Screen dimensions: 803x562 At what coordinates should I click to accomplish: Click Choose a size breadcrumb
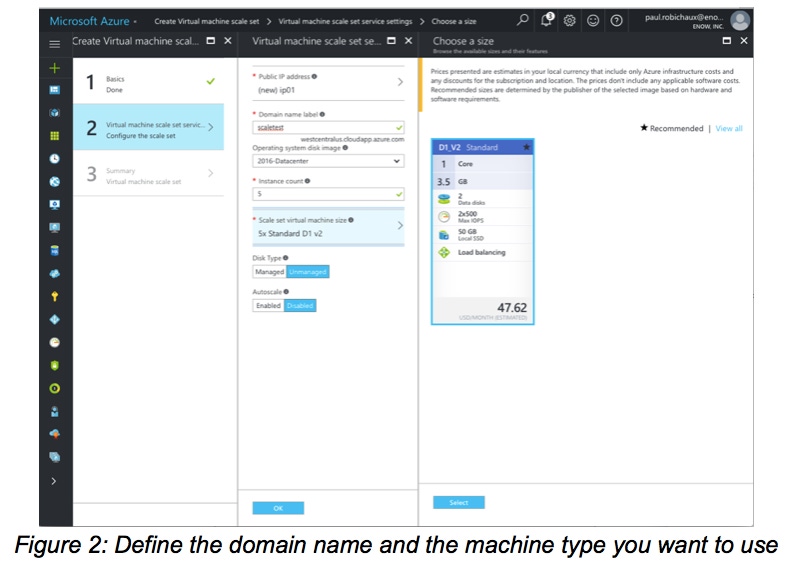454,22
